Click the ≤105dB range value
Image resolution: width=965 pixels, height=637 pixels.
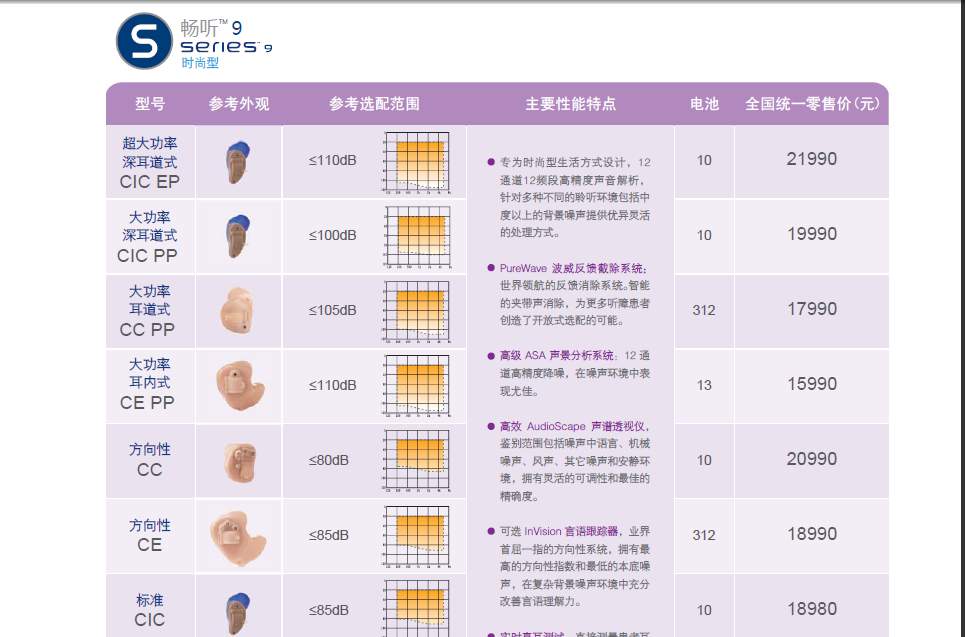(x=332, y=310)
